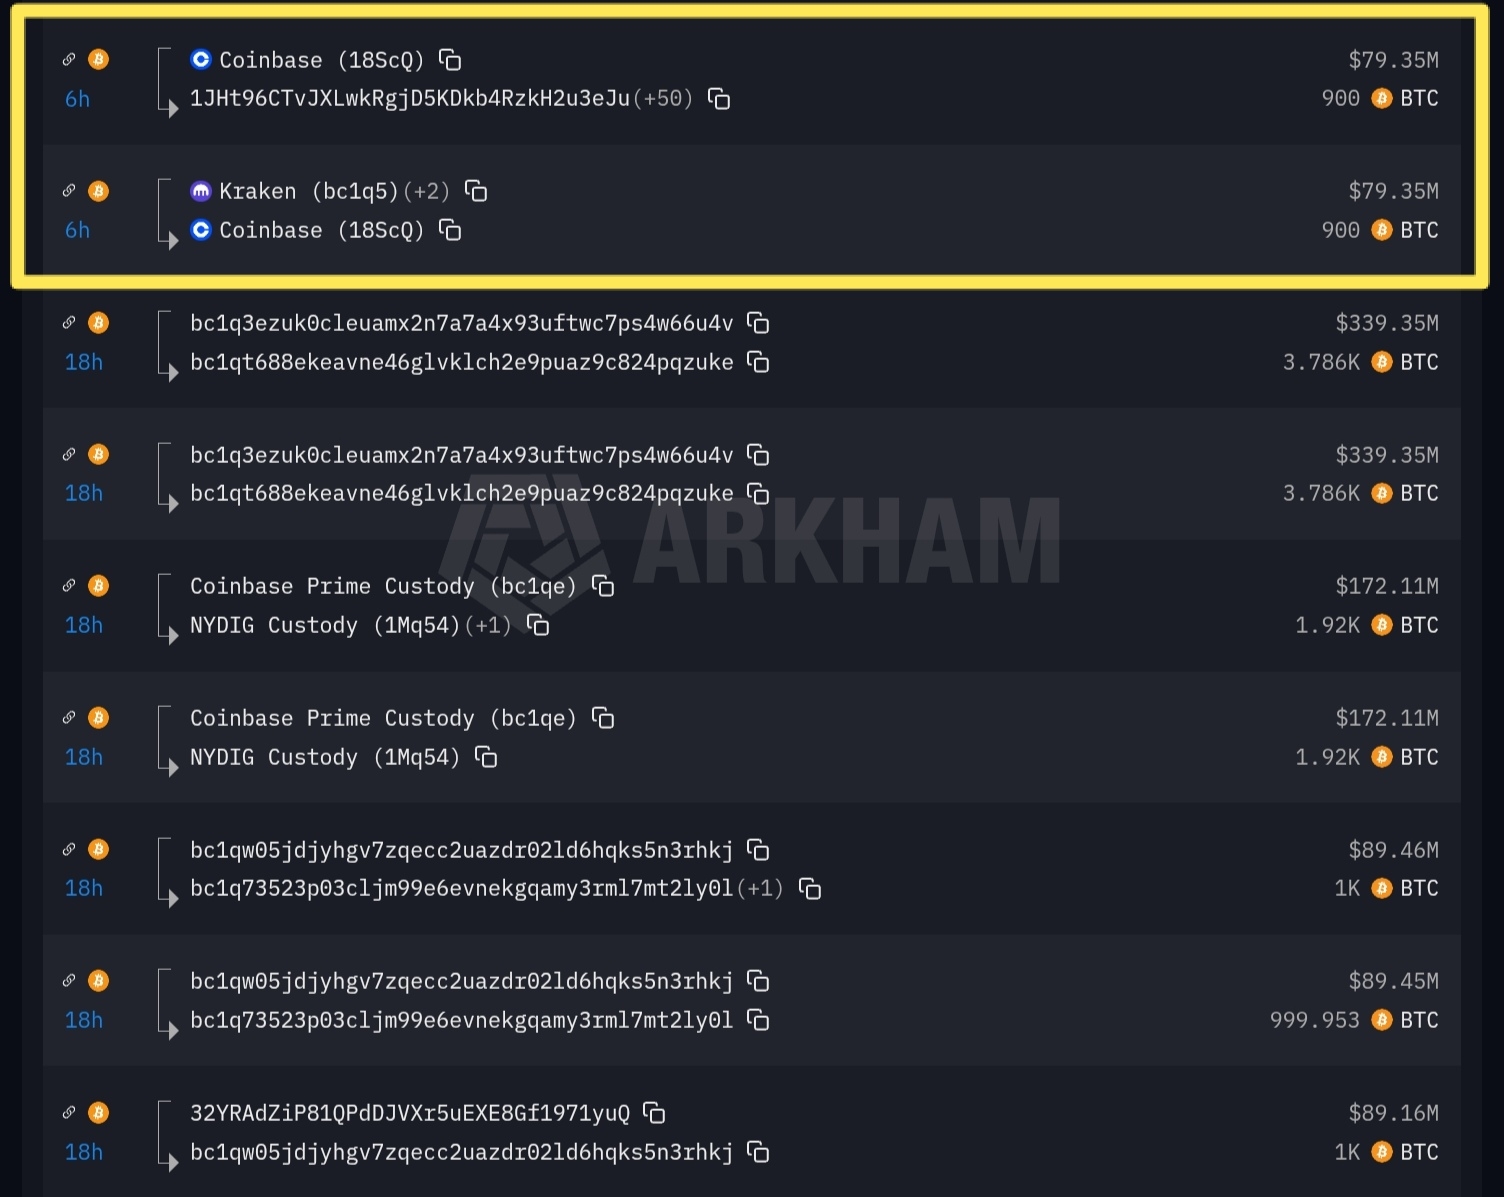Copy the bc1q73523 recipient address in the 999.953 BTC transfer
The image size is (1504, 1197).
pos(759,1020)
